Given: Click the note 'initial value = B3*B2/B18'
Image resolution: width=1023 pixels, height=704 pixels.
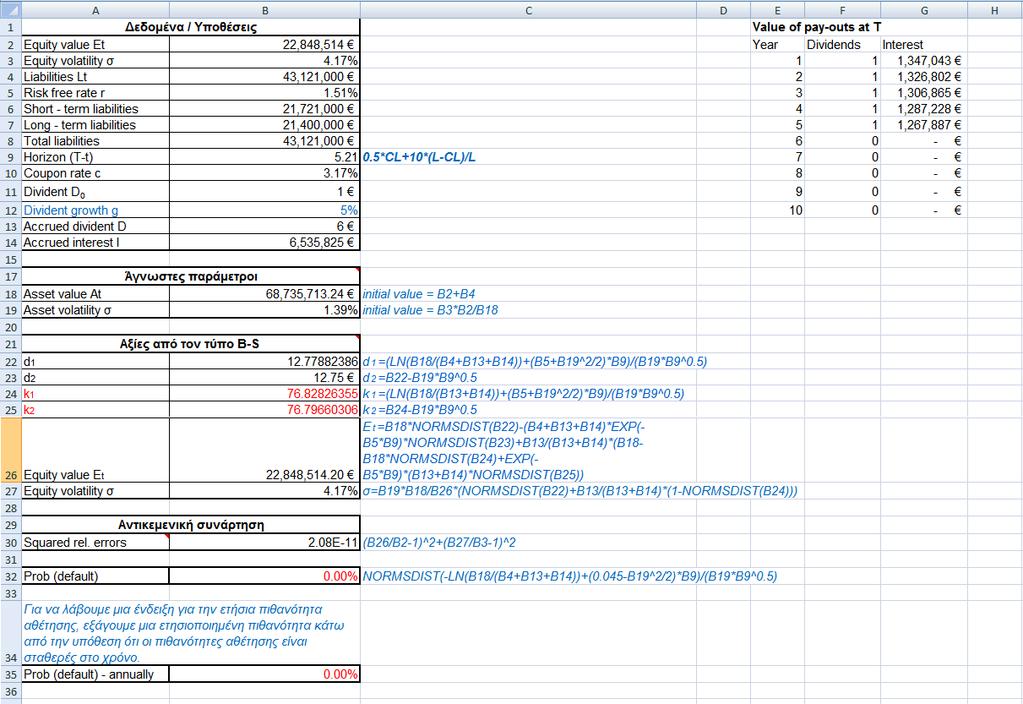Looking at the screenshot, I should (x=430, y=310).
